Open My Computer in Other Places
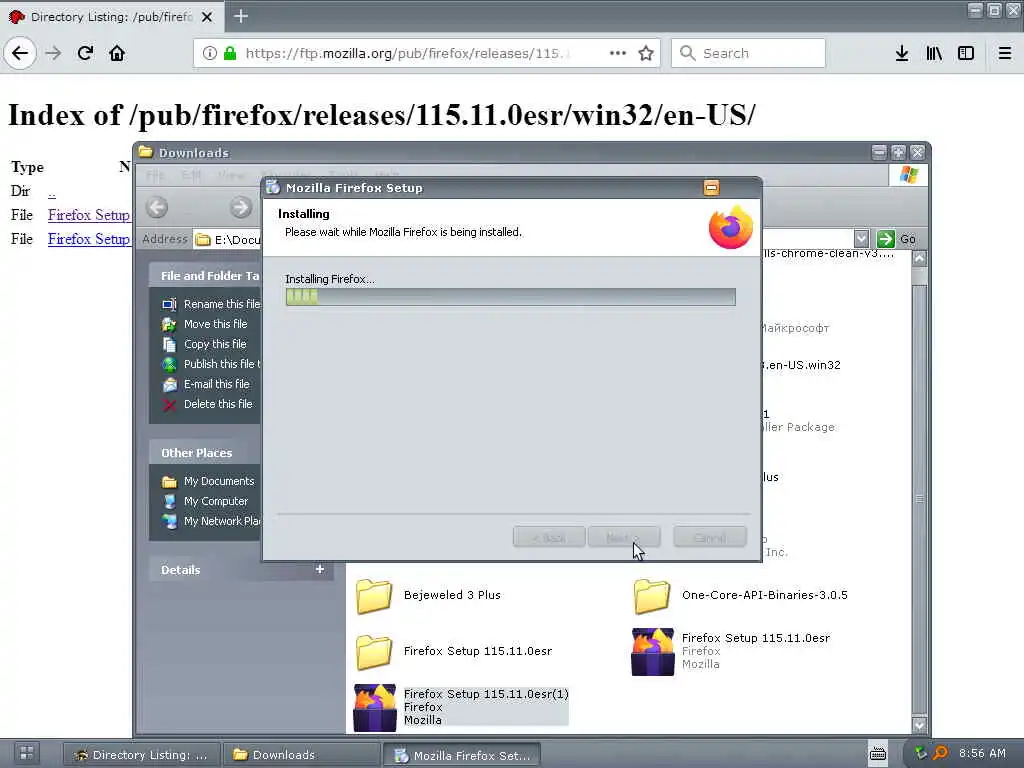Image resolution: width=1024 pixels, height=768 pixels. [204, 502]
